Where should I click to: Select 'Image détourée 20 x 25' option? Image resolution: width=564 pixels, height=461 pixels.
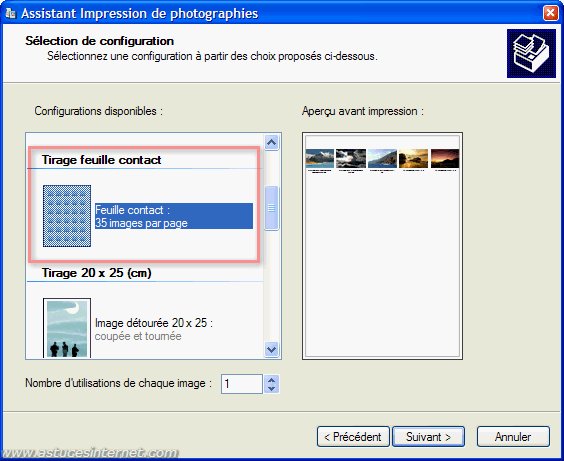154,329
